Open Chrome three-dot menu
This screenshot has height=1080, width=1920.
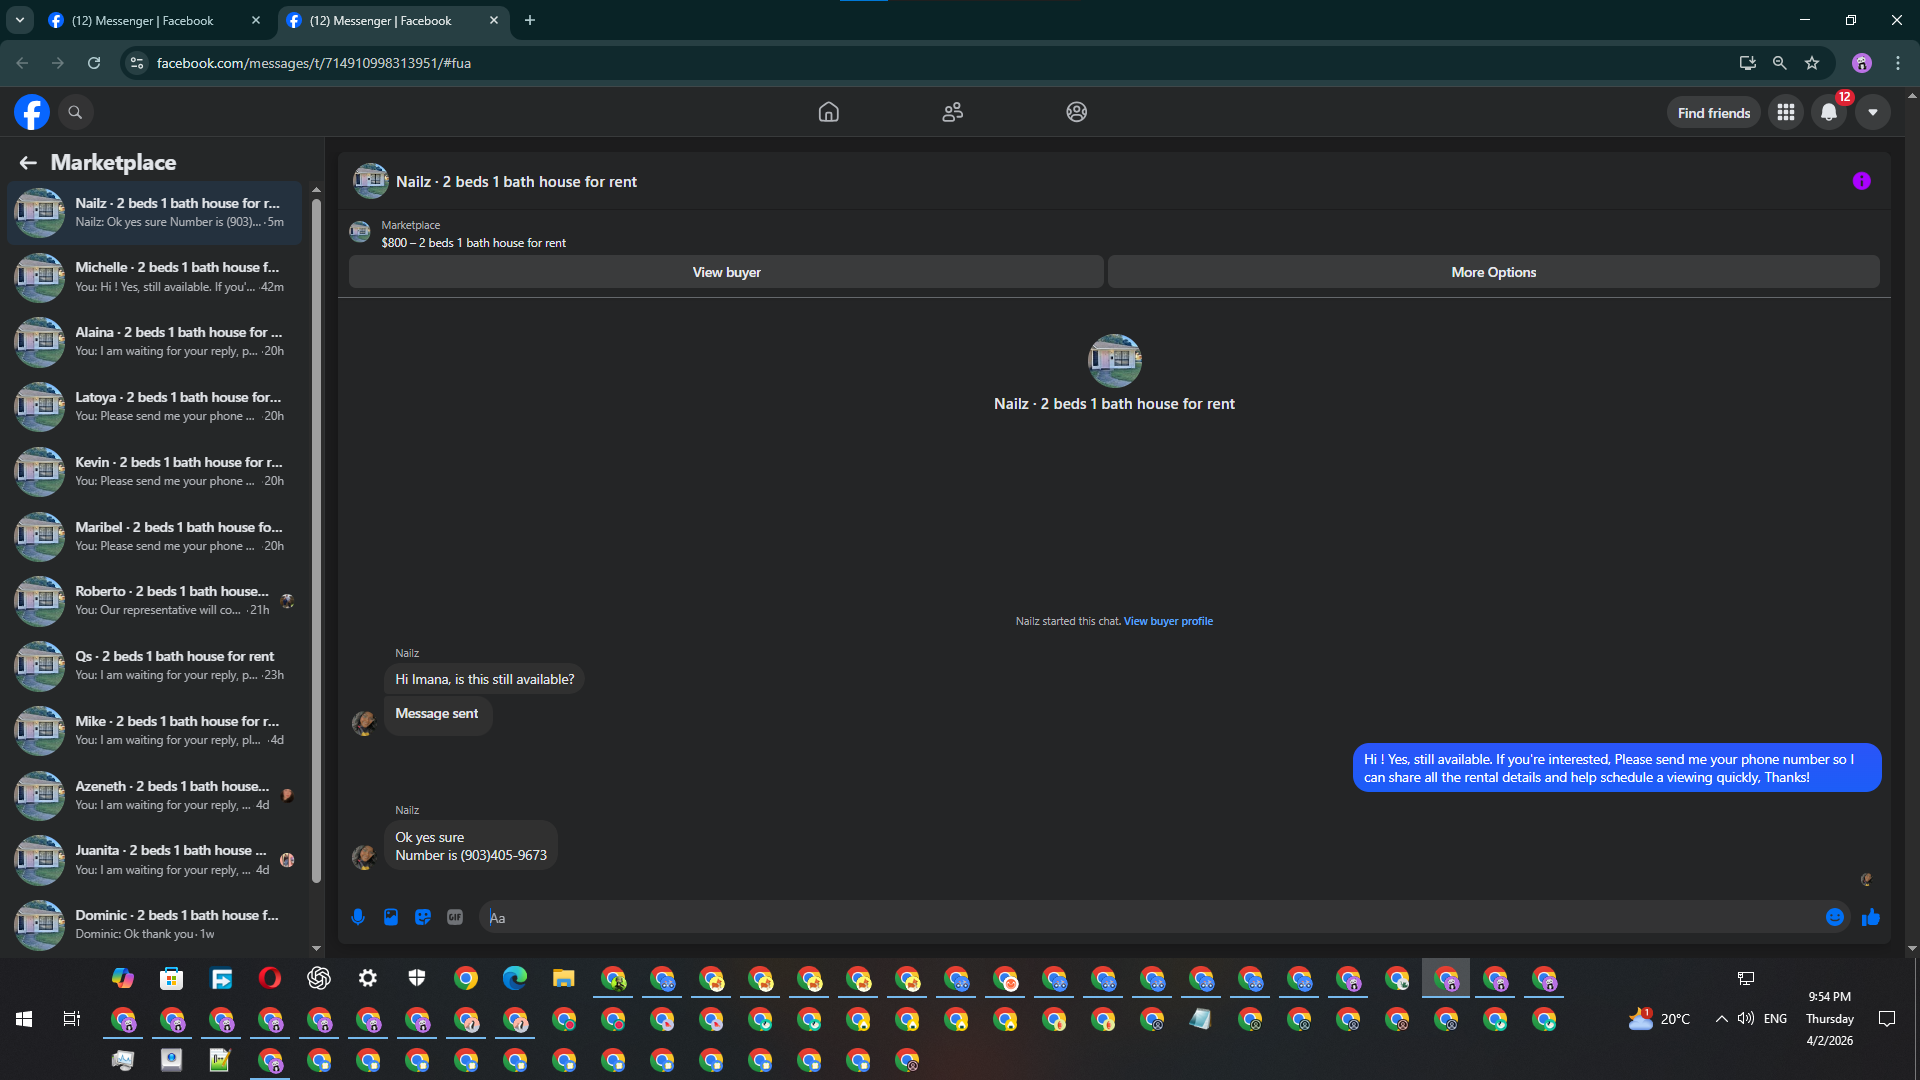tap(1898, 63)
